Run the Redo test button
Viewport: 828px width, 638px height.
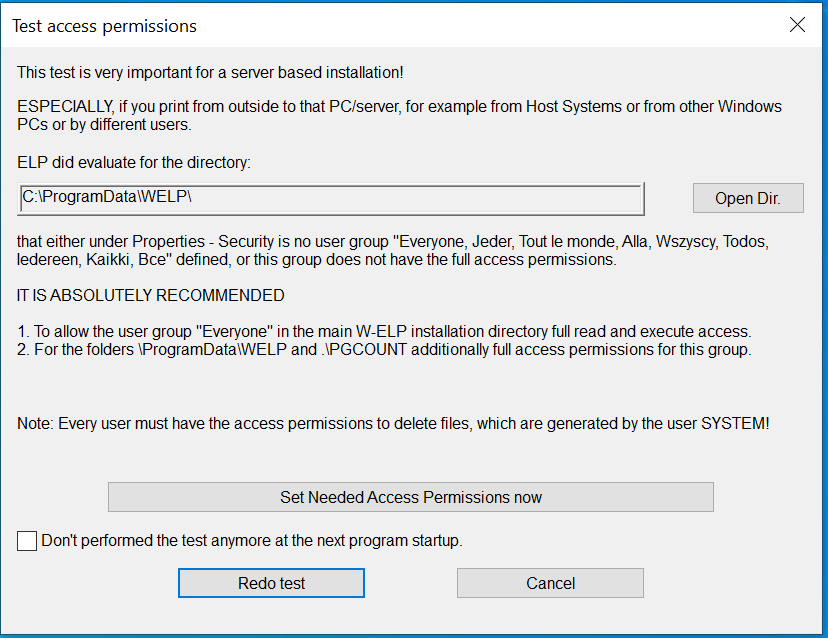(x=271, y=583)
